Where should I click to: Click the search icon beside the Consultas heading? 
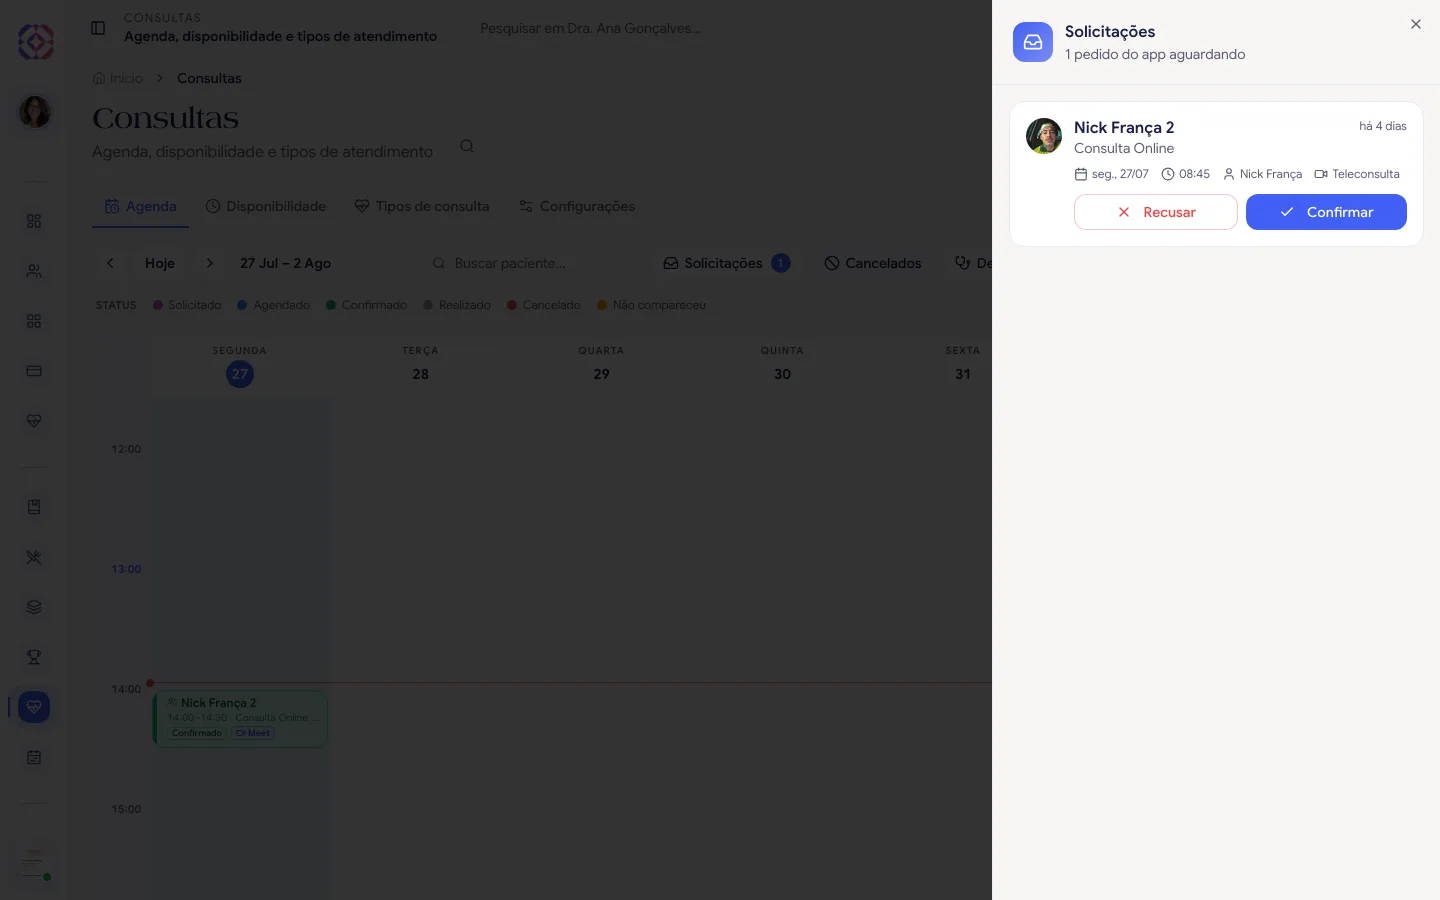point(467,146)
